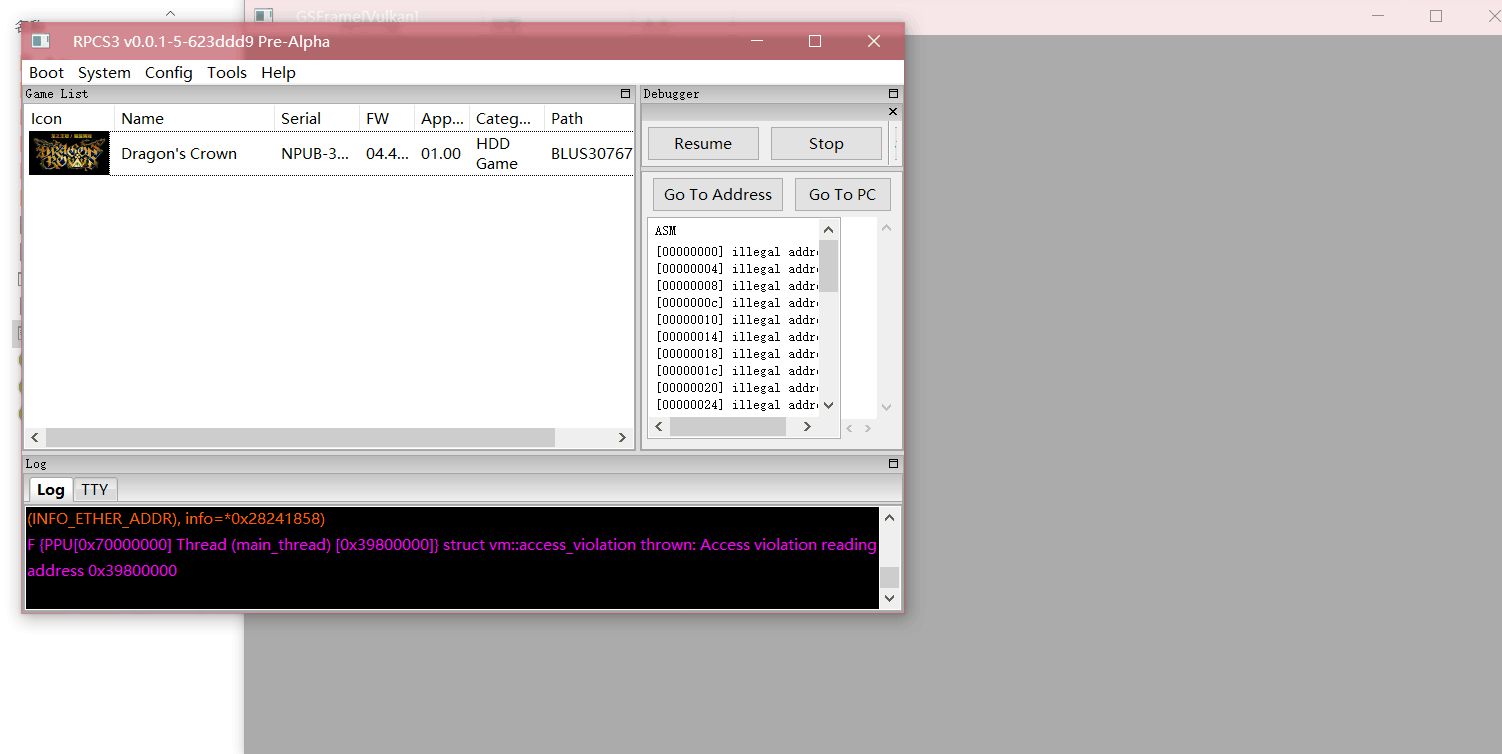Close the RPCS3 window

click(874, 41)
